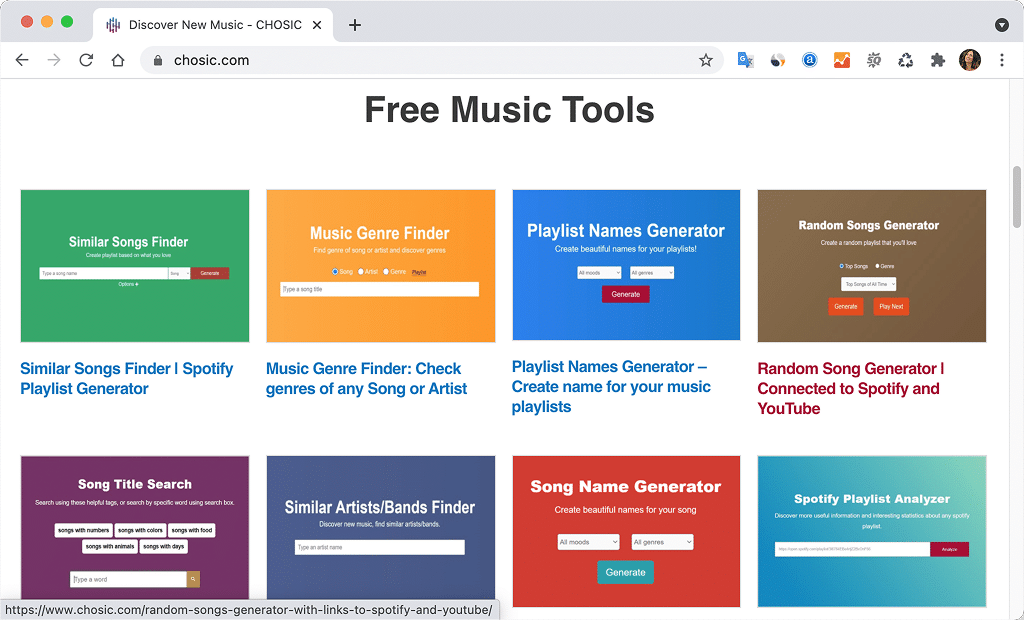Click Generate in Playlist Names Generator
This screenshot has height=620, width=1024.
(625, 295)
